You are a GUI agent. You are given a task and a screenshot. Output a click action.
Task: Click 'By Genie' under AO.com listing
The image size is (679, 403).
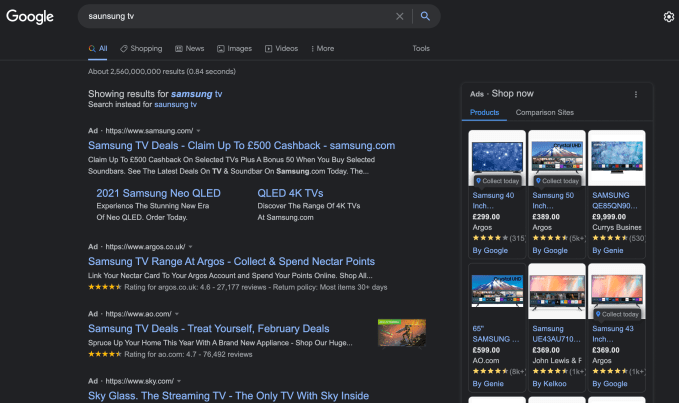point(488,384)
